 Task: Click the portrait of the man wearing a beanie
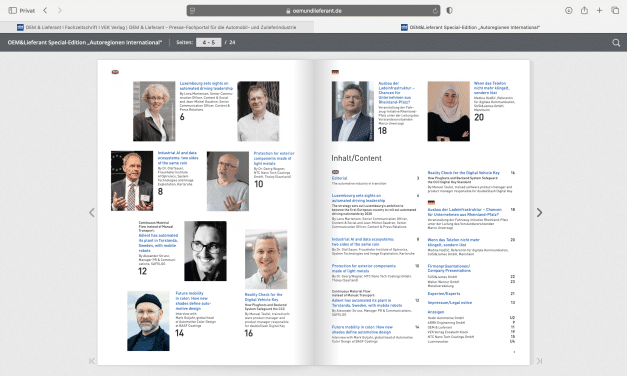tap(148, 321)
